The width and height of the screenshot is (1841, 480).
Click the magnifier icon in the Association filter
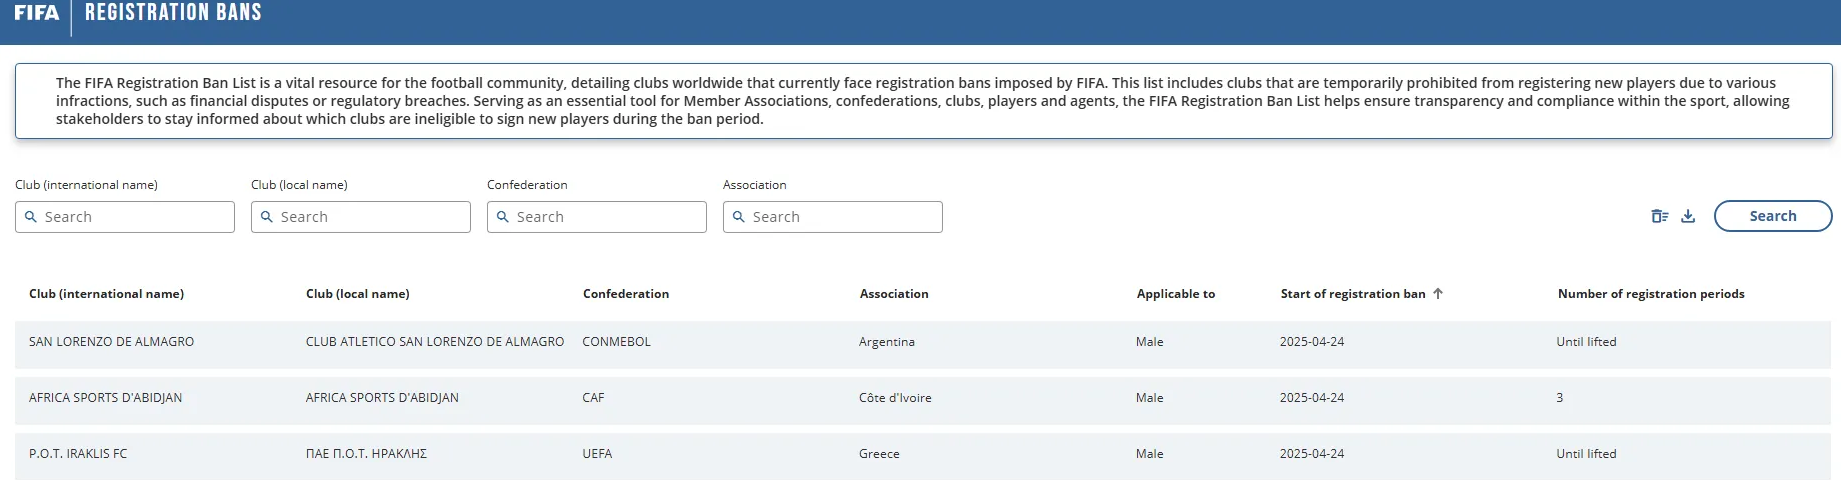click(x=739, y=217)
